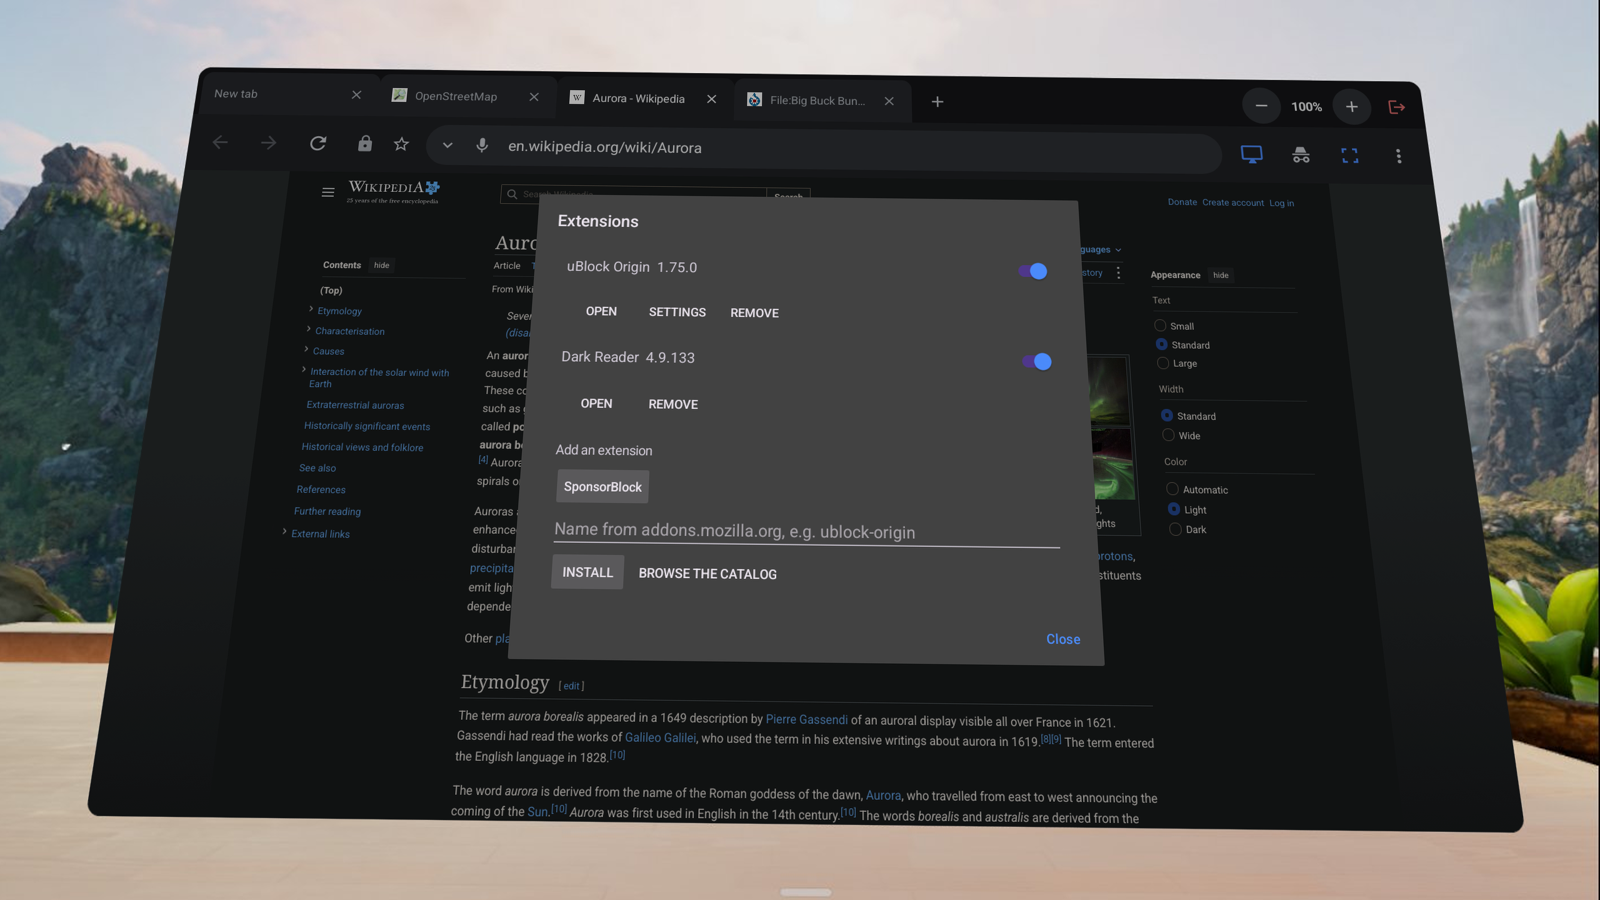Focus the extension name input field
This screenshot has height=900, width=1600.
(x=806, y=531)
